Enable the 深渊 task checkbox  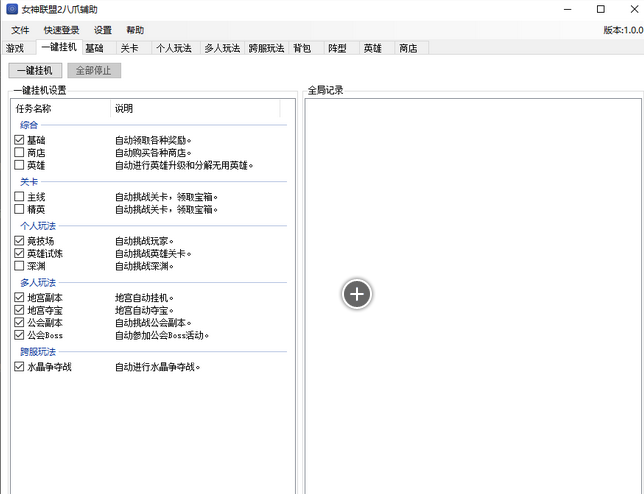point(19,266)
